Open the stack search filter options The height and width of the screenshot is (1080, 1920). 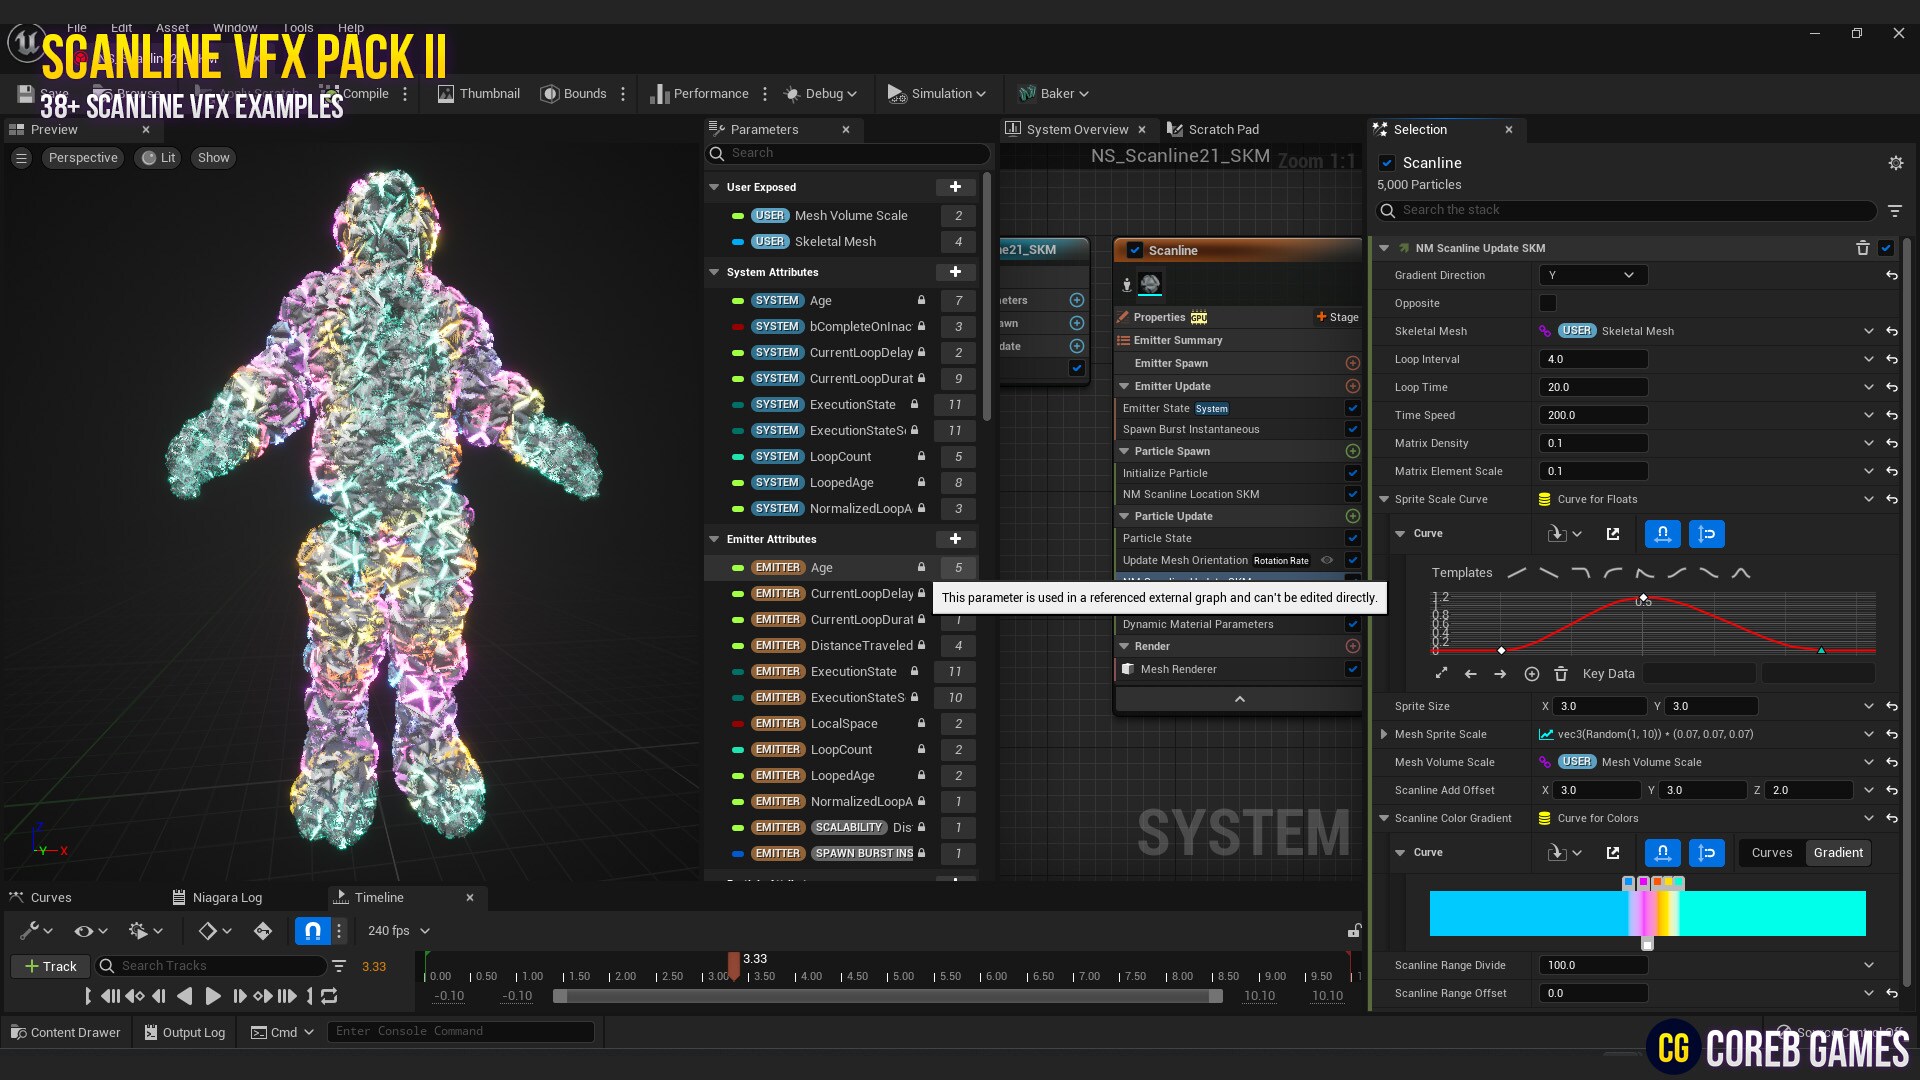[x=1894, y=211]
